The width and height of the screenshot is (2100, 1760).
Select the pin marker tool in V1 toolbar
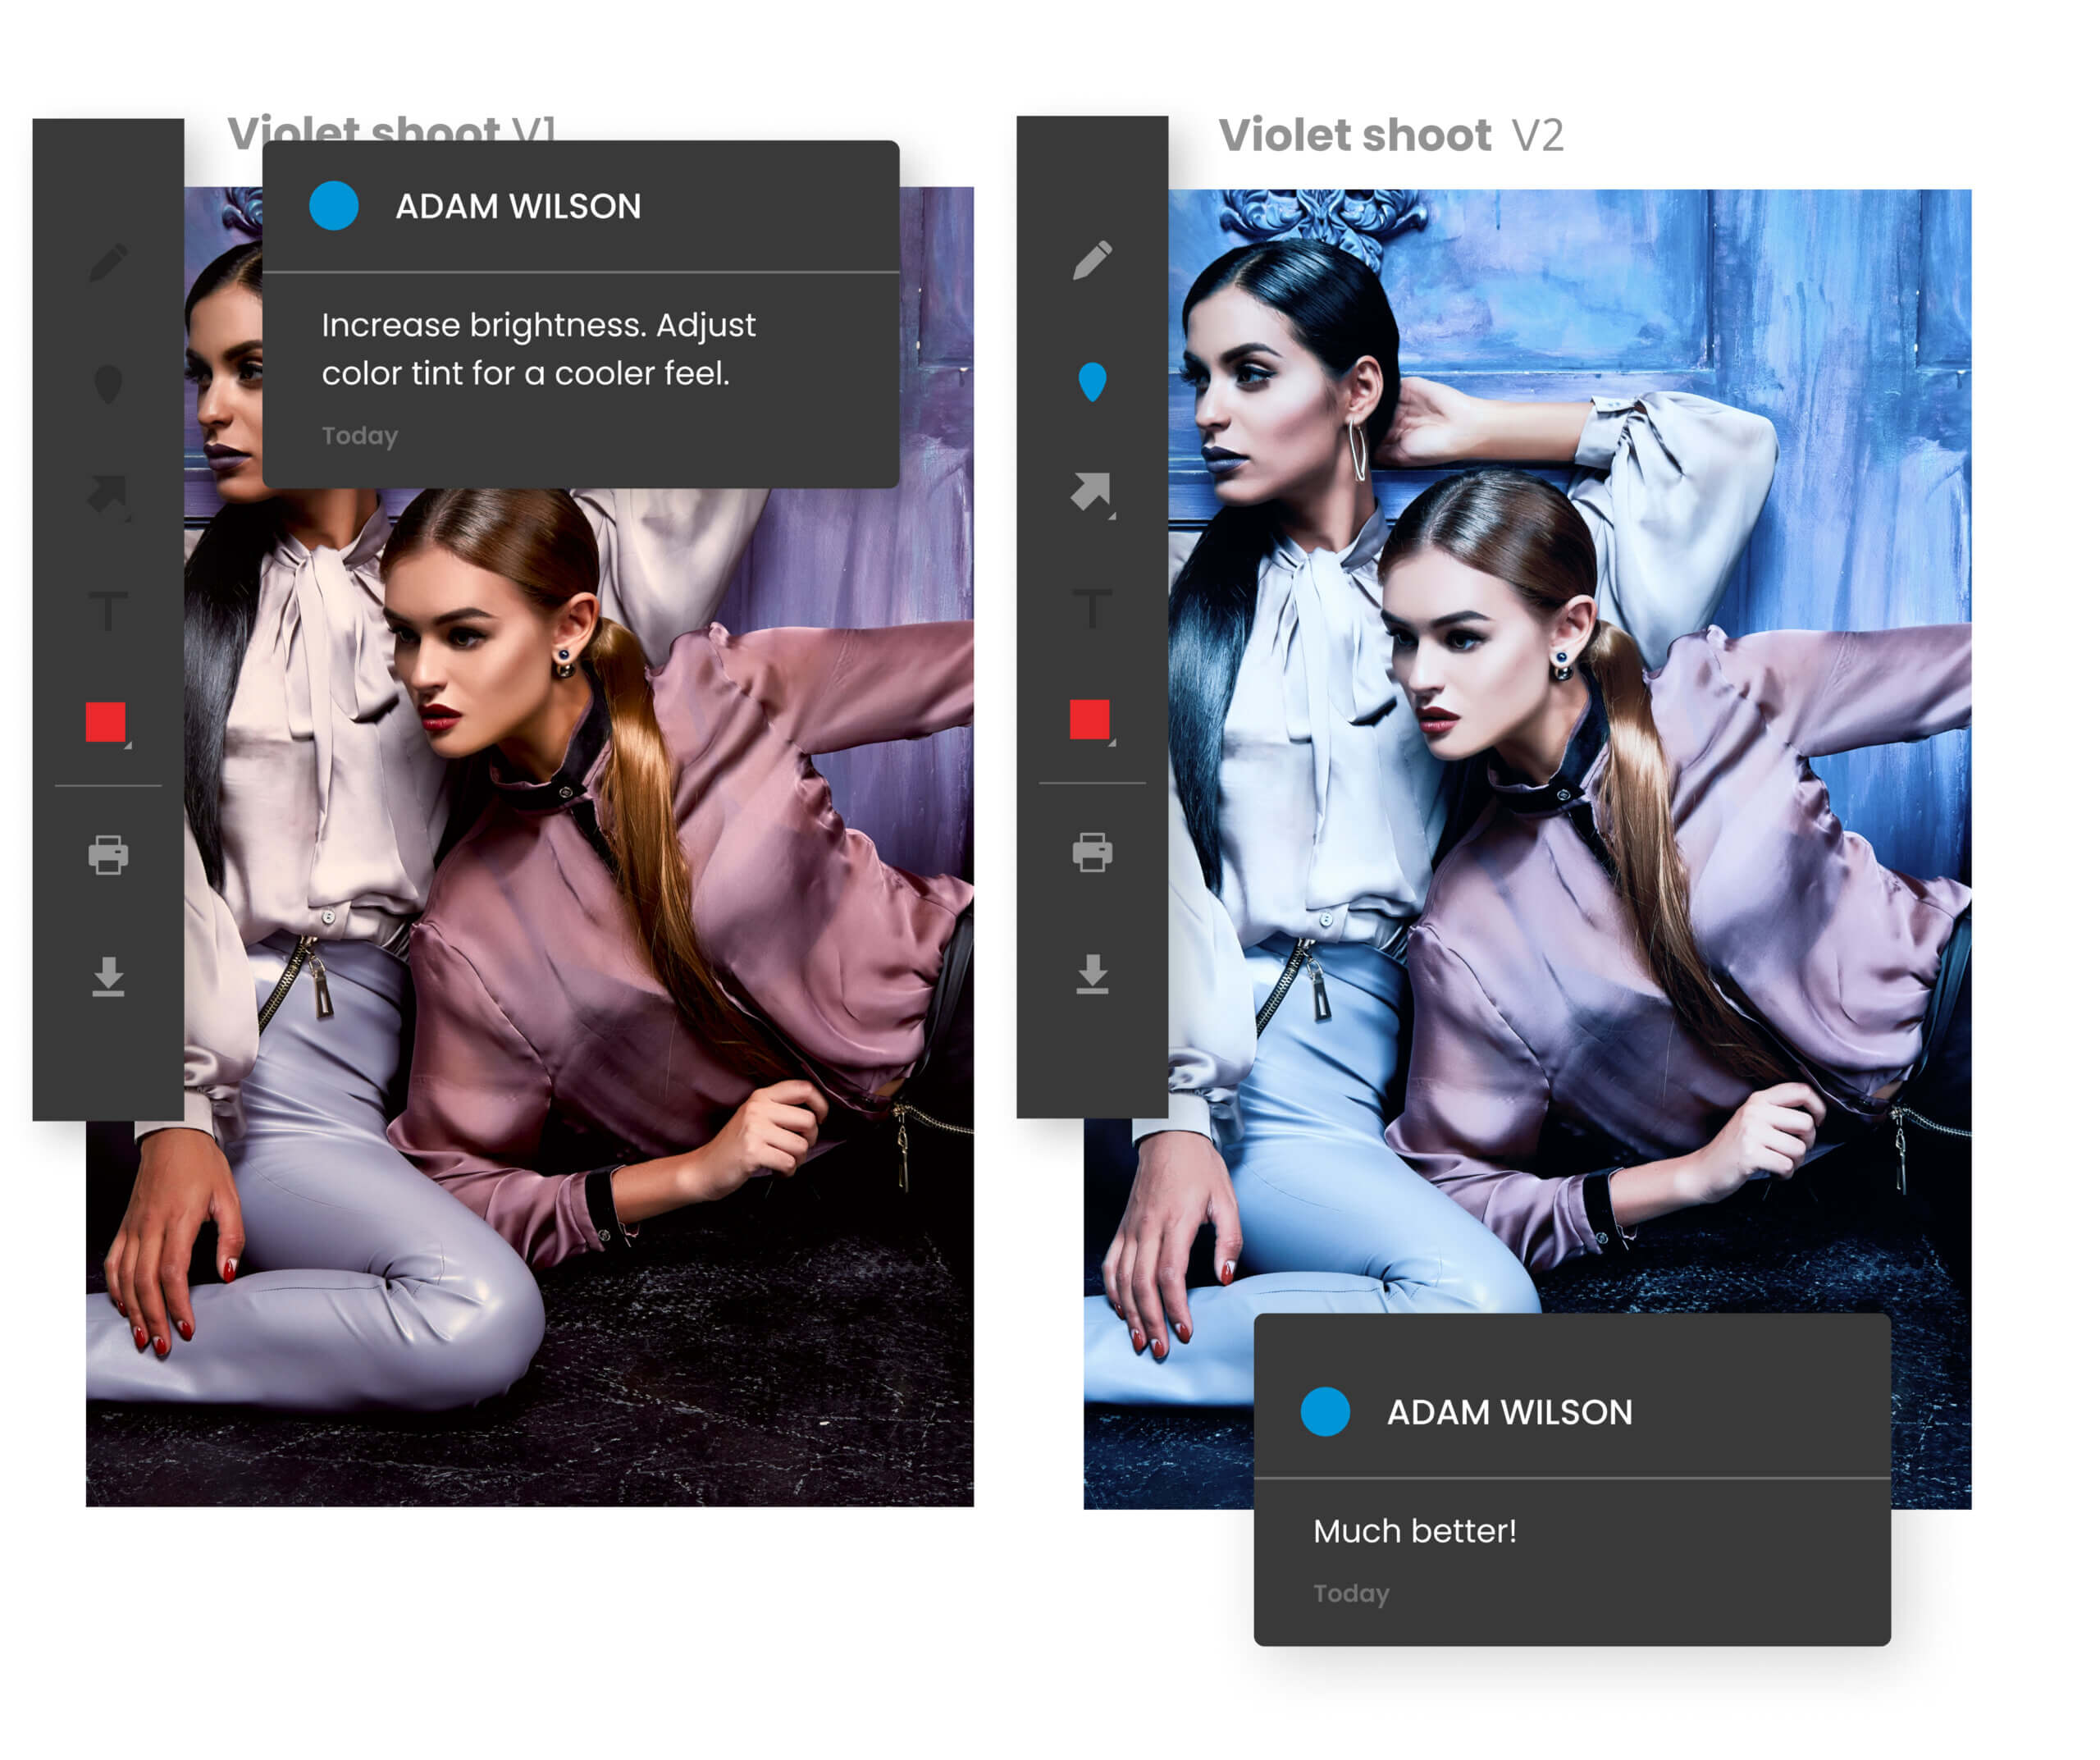tap(108, 384)
